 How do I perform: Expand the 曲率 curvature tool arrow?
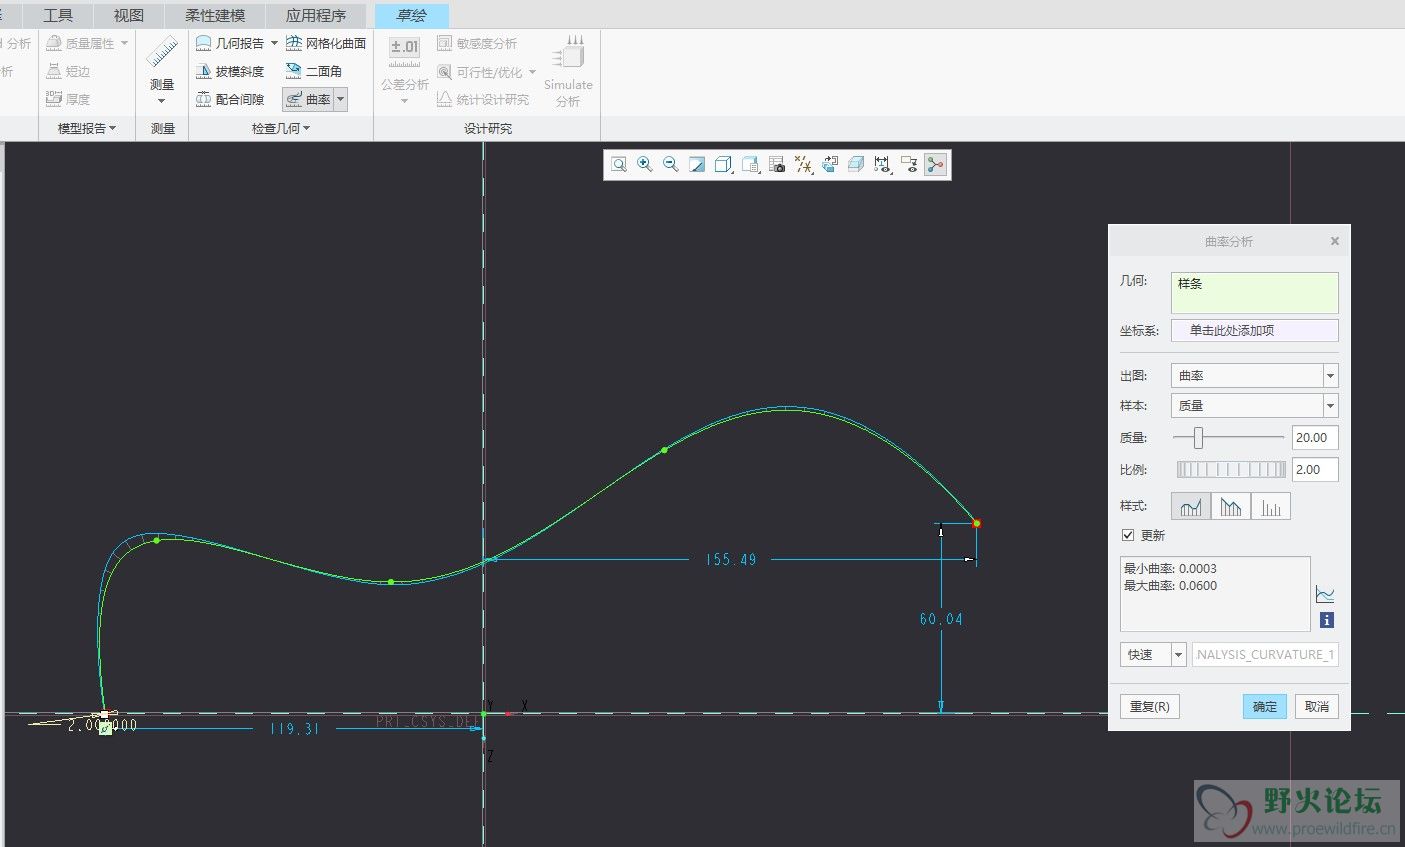(x=340, y=99)
